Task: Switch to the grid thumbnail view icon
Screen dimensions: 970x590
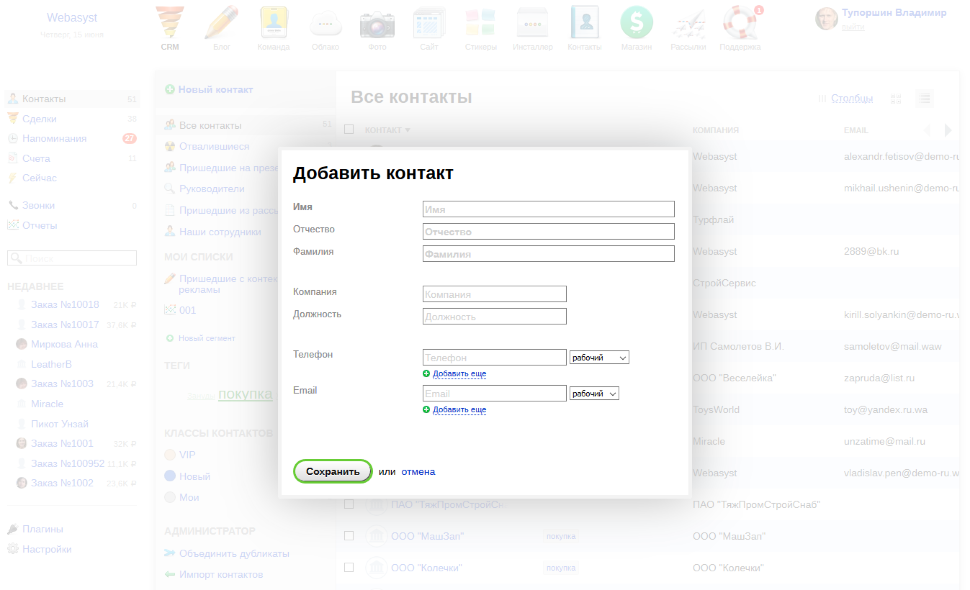Action: (896, 99)
